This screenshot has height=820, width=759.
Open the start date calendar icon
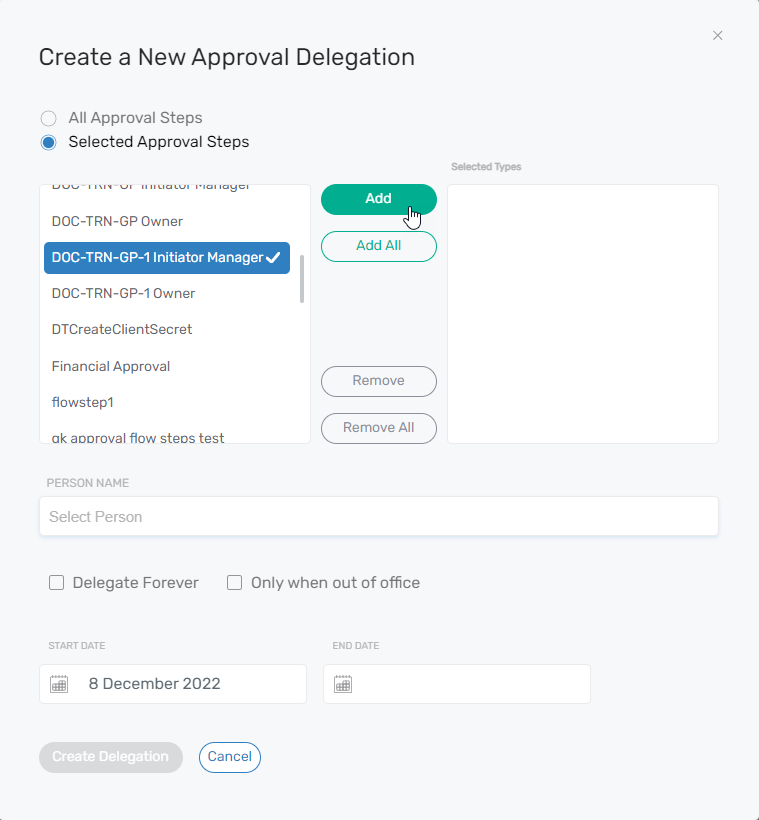coord(58,683)
